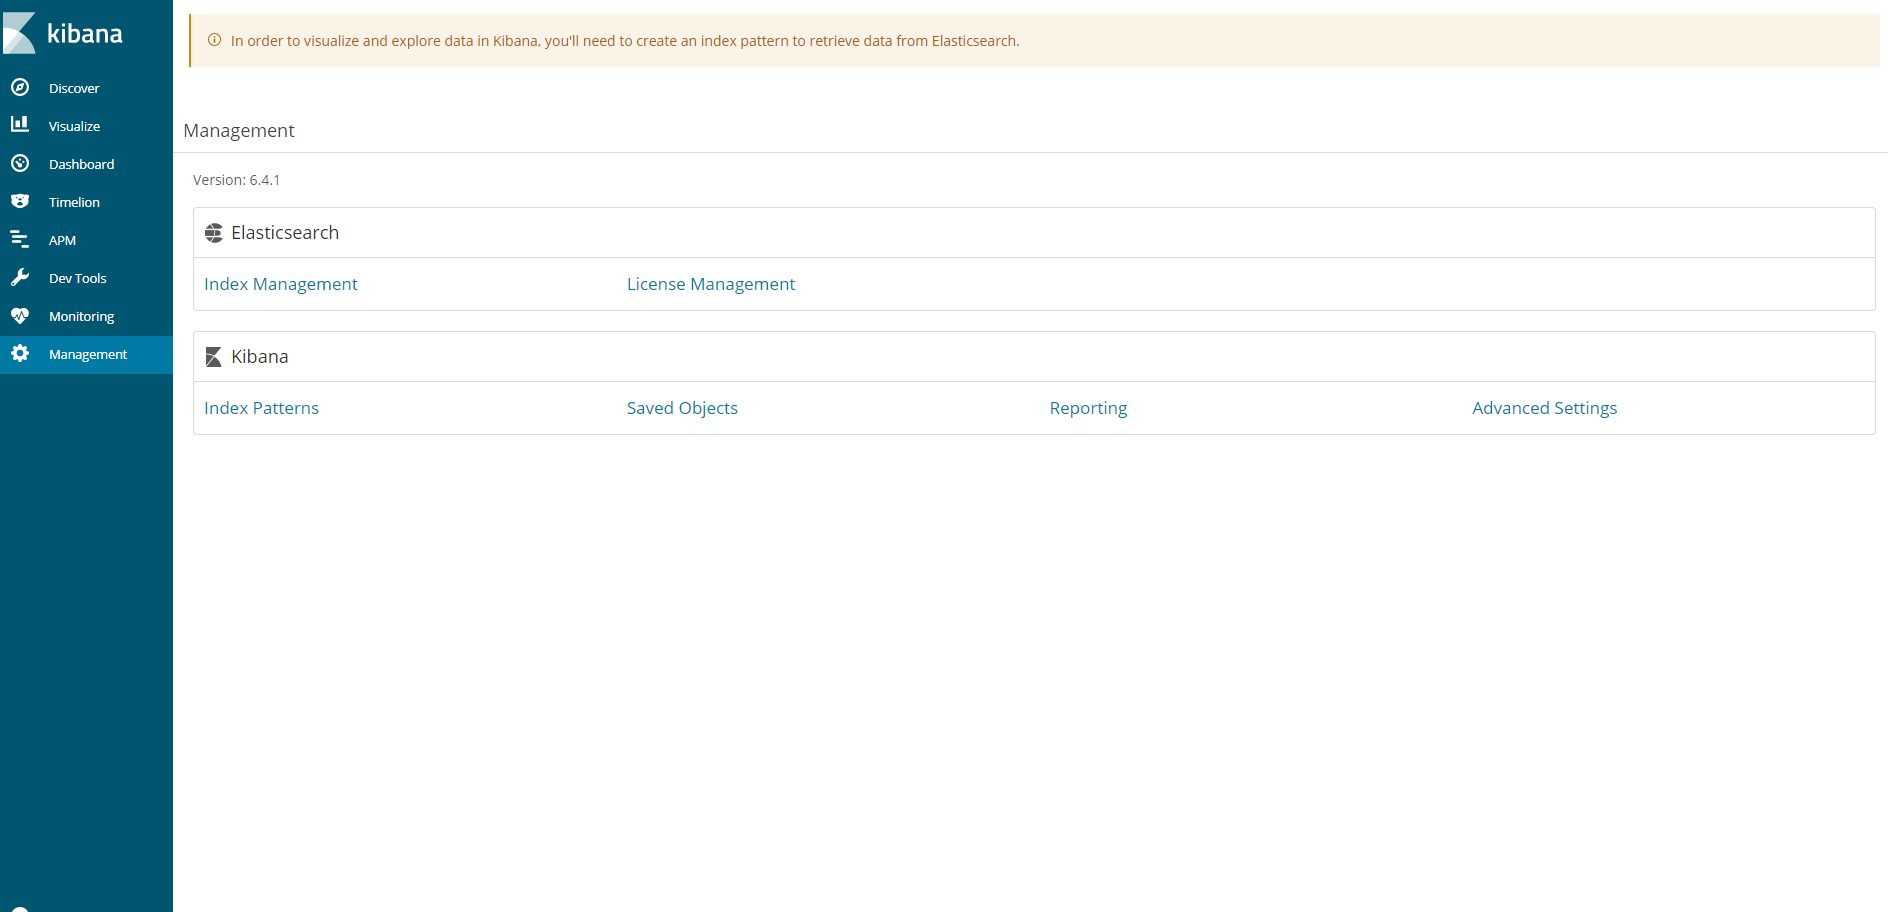Image resolution: width=1888 pixels, height=912 pixels.
Task: Click the Kibana logo in the sidebar
Action: pyautogui.click(x=63, y=33)
